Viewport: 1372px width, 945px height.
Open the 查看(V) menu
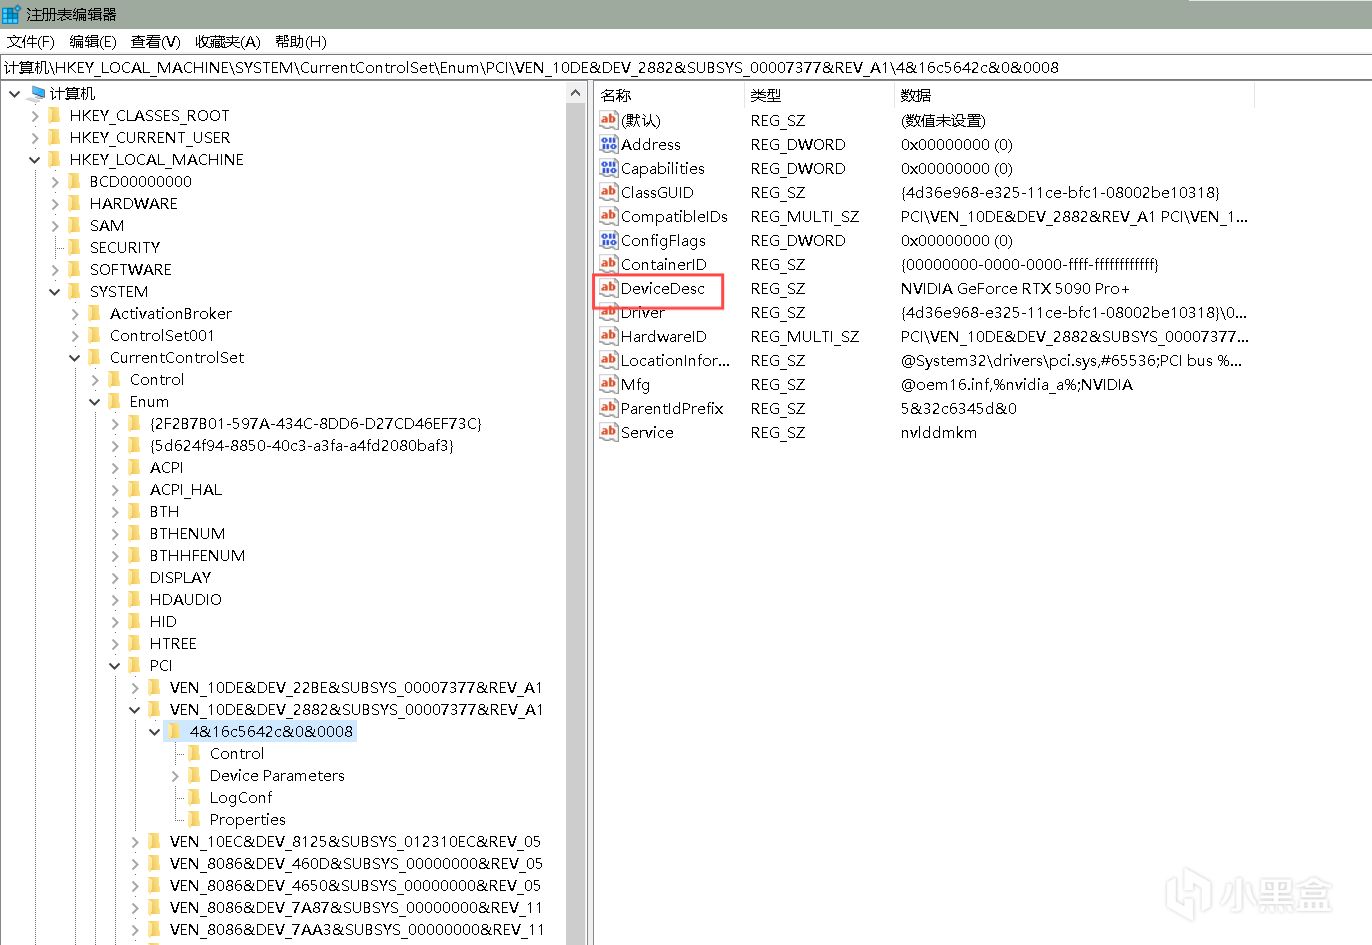tap(155, 41)
